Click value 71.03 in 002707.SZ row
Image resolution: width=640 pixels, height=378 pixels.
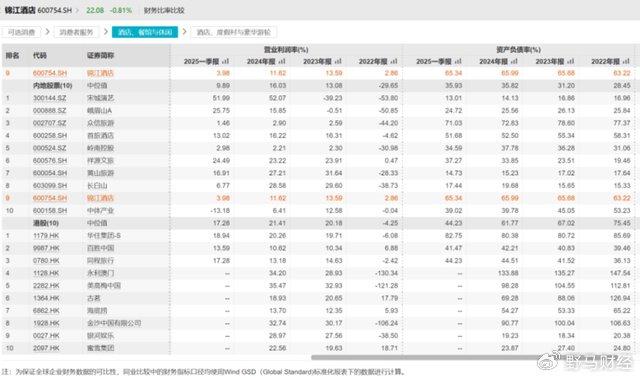[x=453, y=123]
